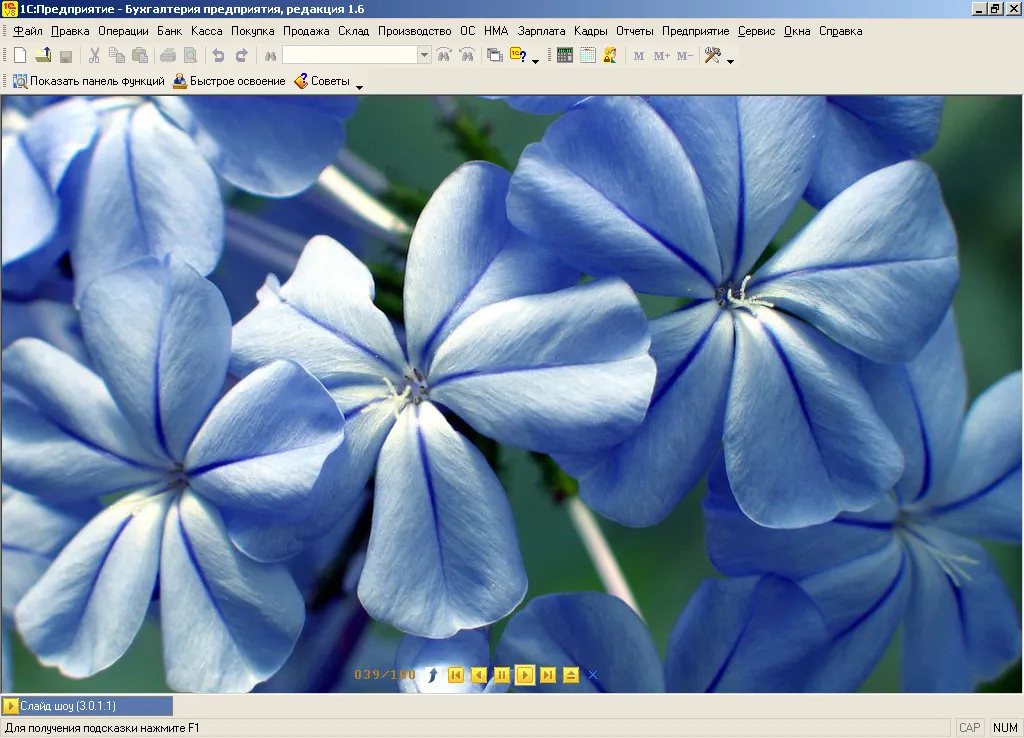This screenshot has height=738, width=1024.
Task: Click the Redo arrow icon
Action: (x=241, y=56)
